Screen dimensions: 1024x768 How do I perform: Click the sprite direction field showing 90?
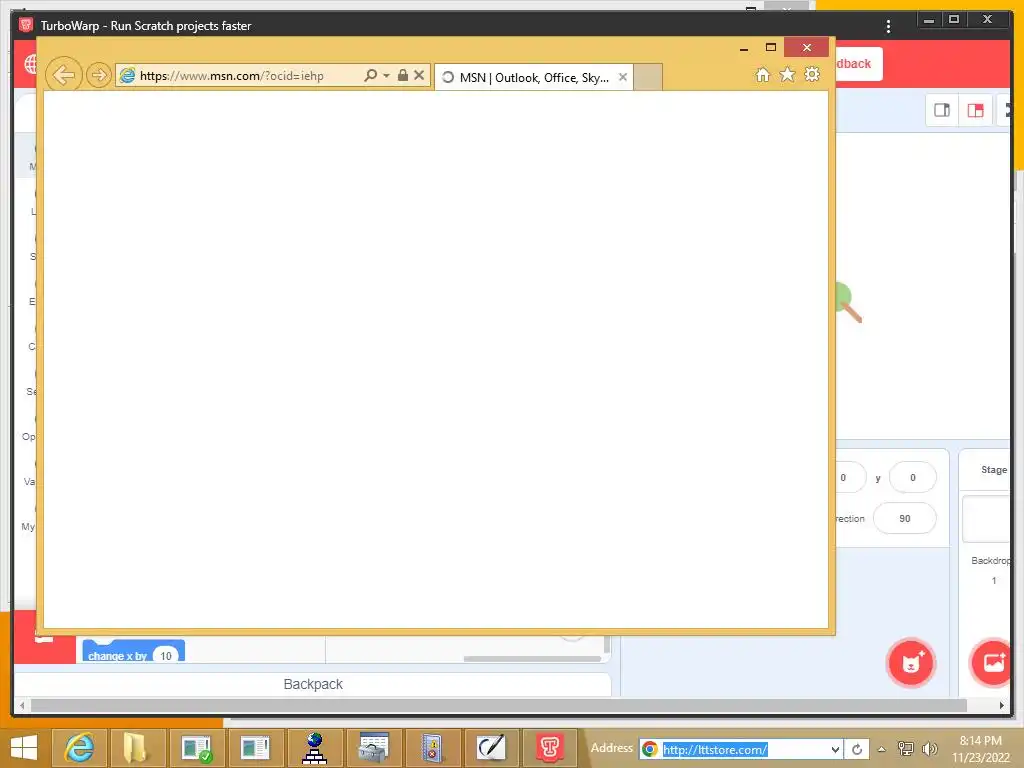tap(904, 519)
